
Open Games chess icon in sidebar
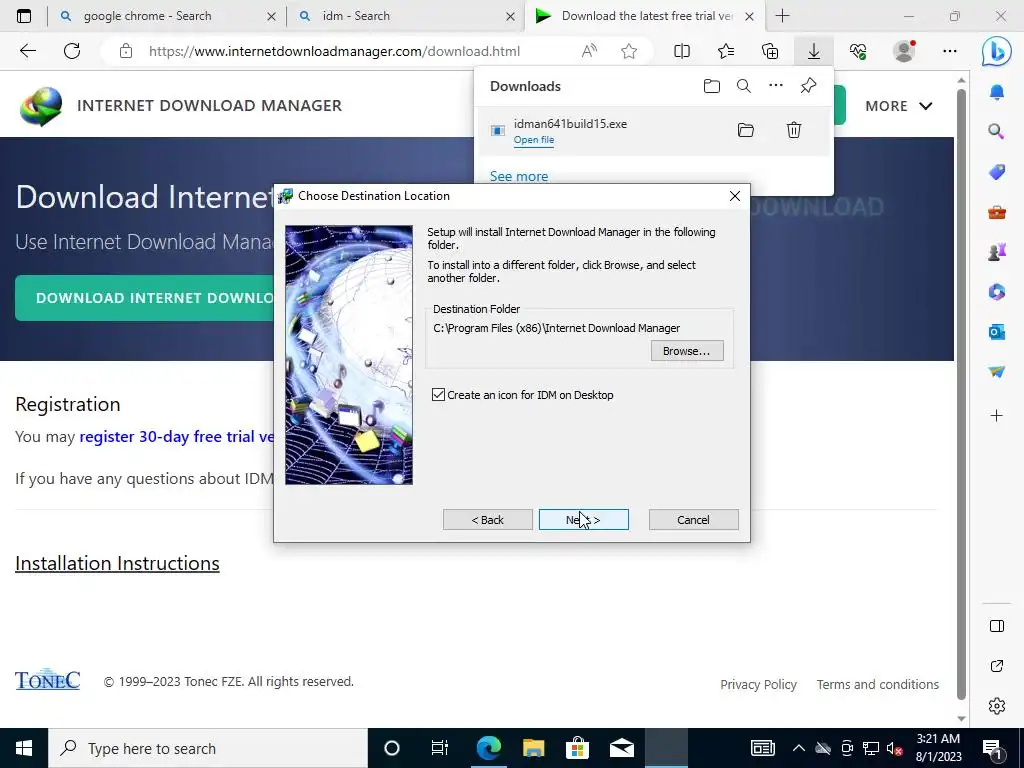(x=997, y=252)
